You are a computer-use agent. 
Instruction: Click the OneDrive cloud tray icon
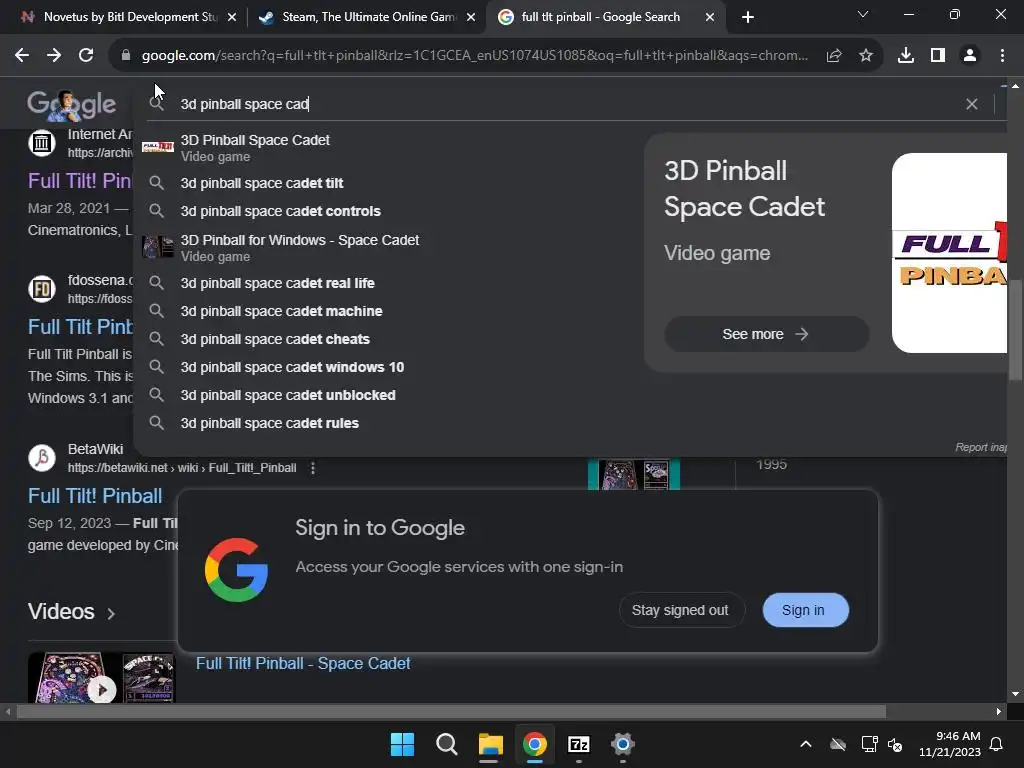pyautogui.click(x=838, y=744)
